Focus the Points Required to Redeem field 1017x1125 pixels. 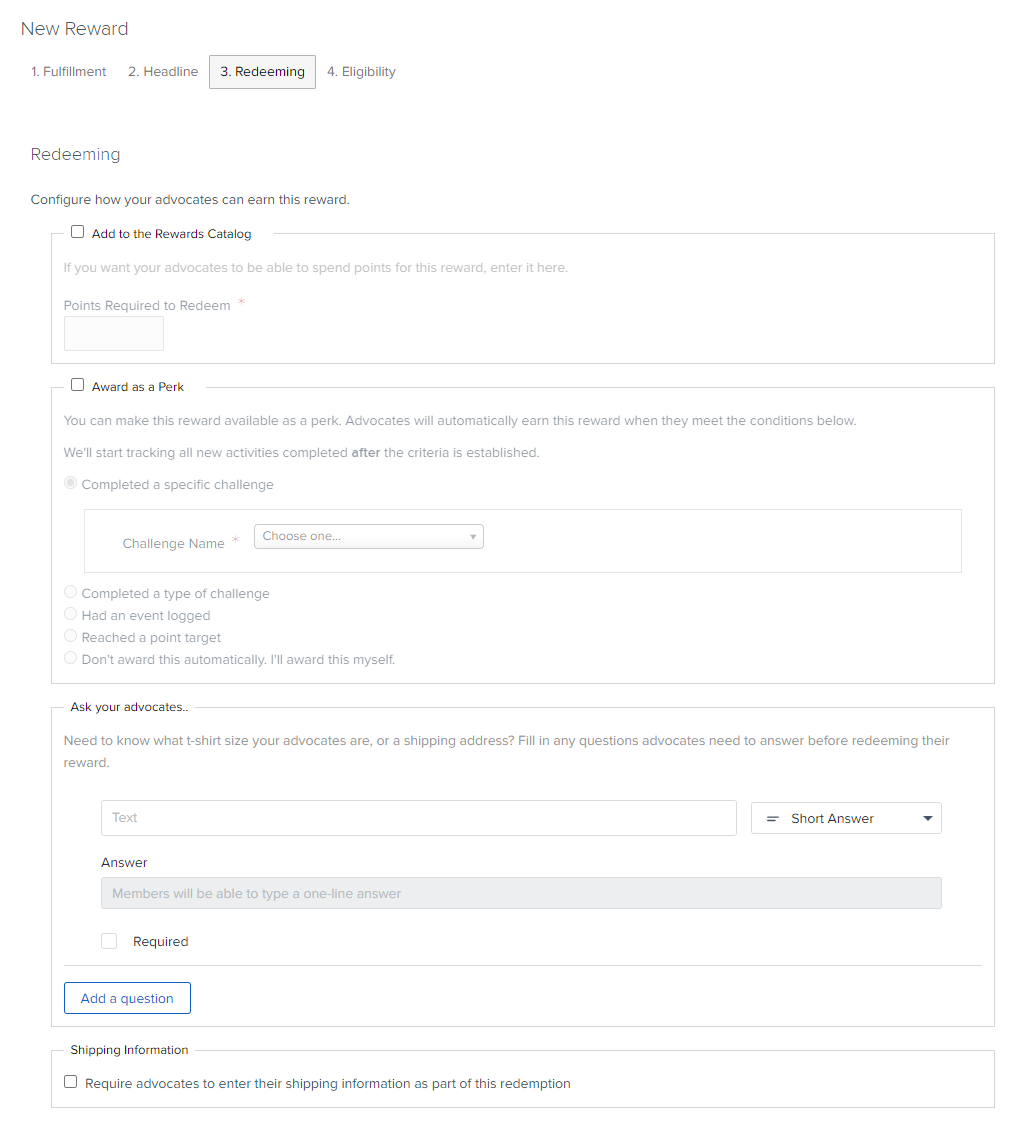[114, 334]
